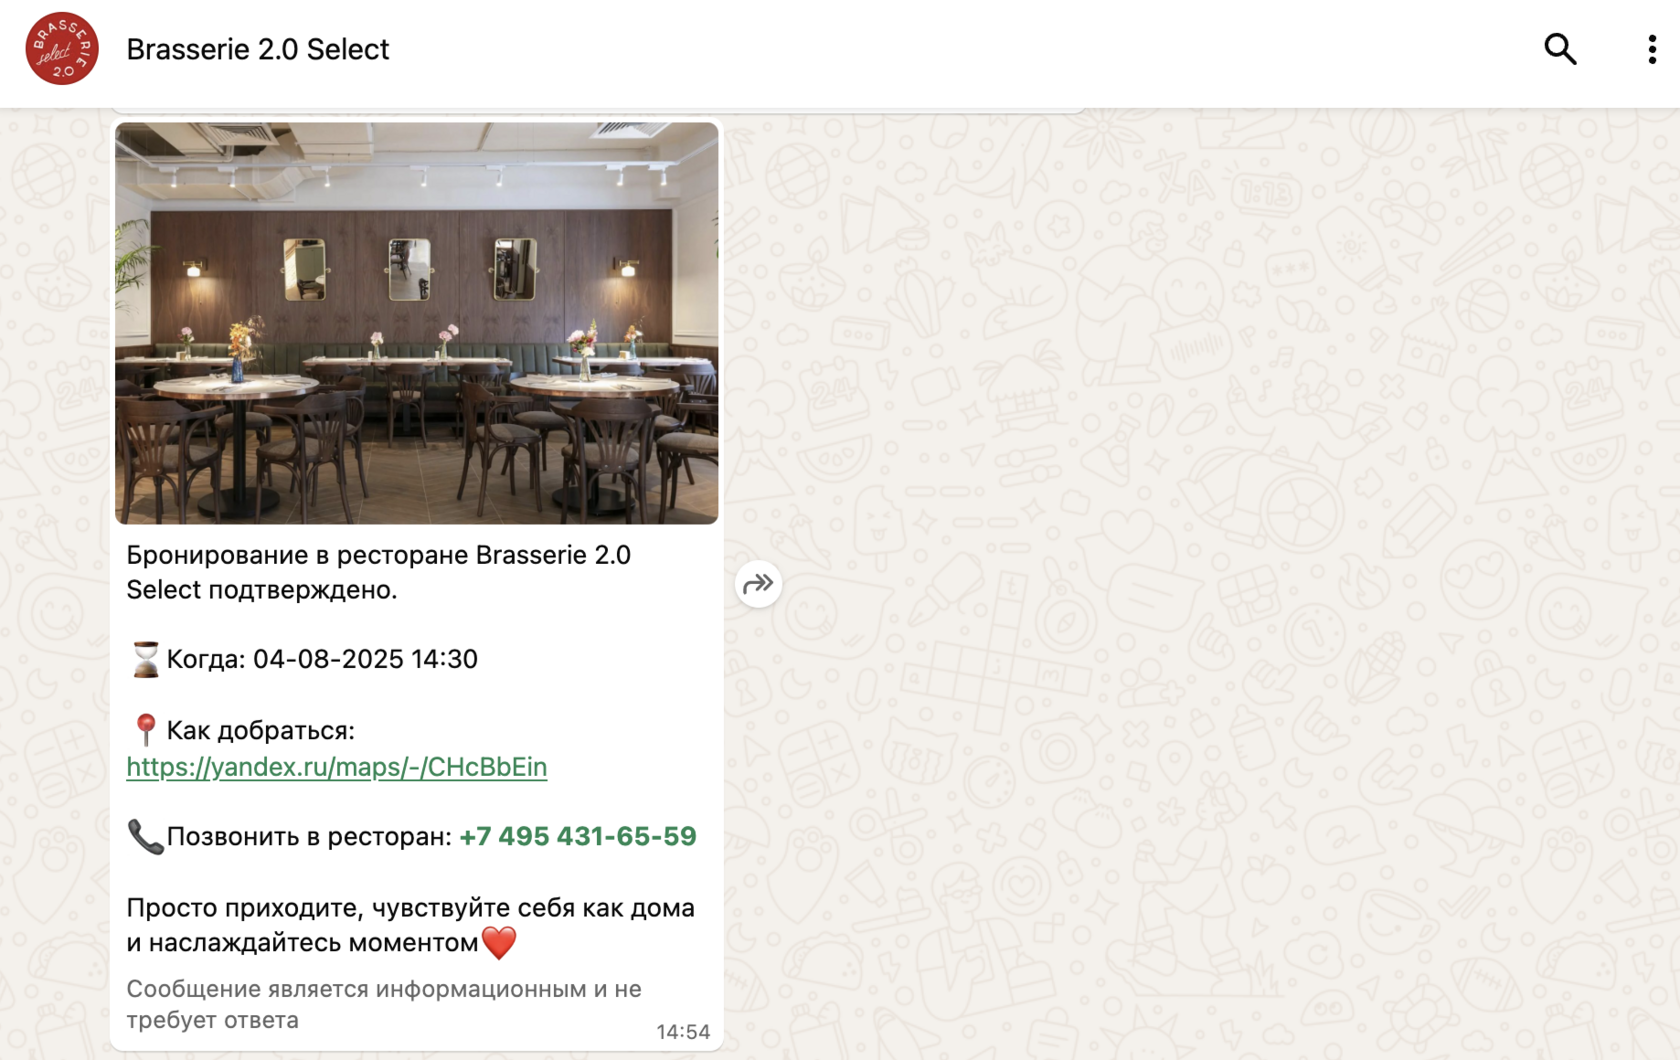Click the gray footer note Сообщение является информационным

click(x=384, y=1004)
